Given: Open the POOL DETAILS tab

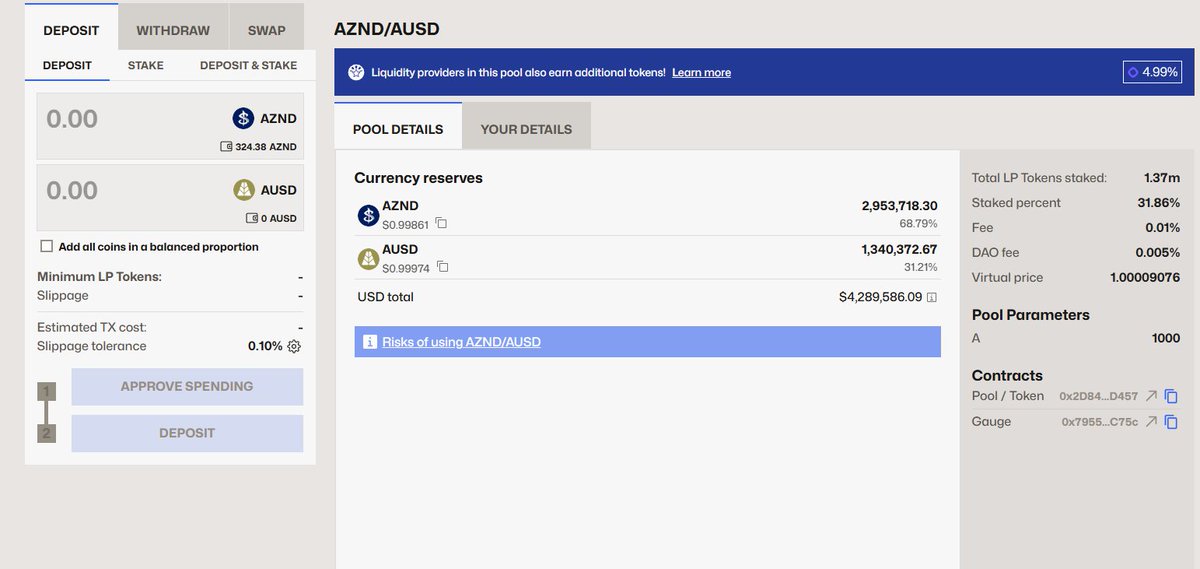Looking at the screenshot, I should click(398, 129).
